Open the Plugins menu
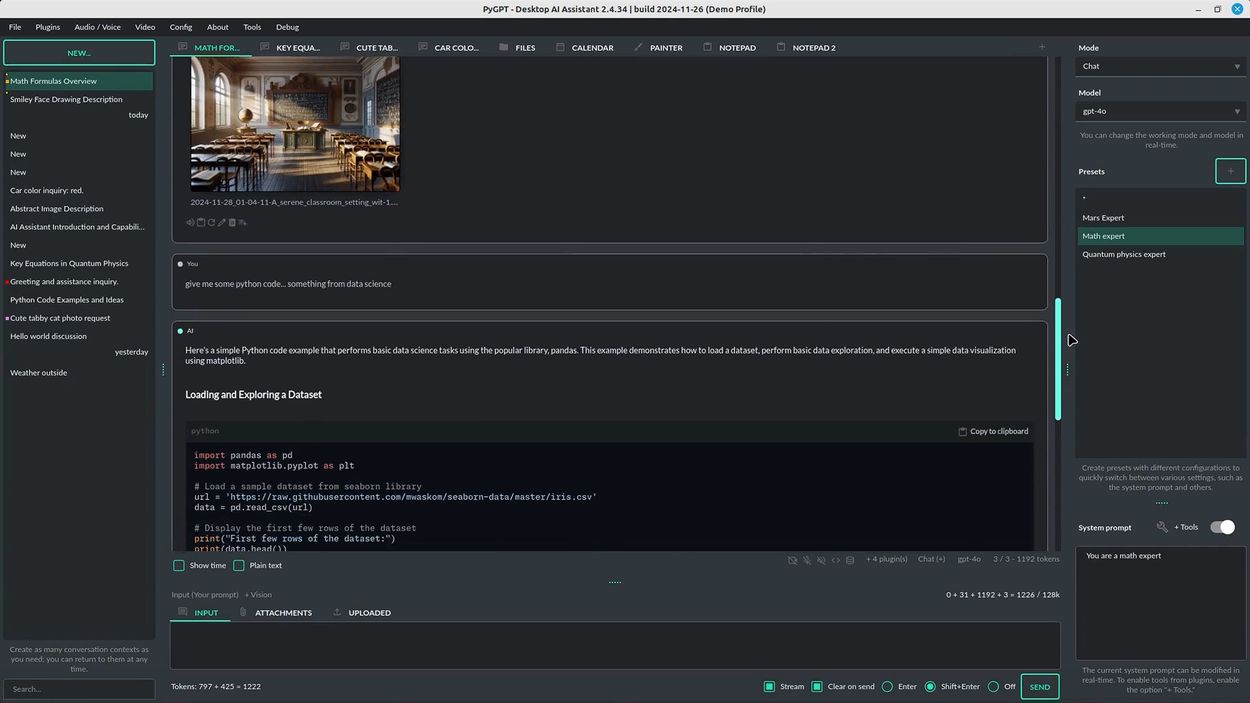Screen dimensions: 1250x703 pos(48,27)
